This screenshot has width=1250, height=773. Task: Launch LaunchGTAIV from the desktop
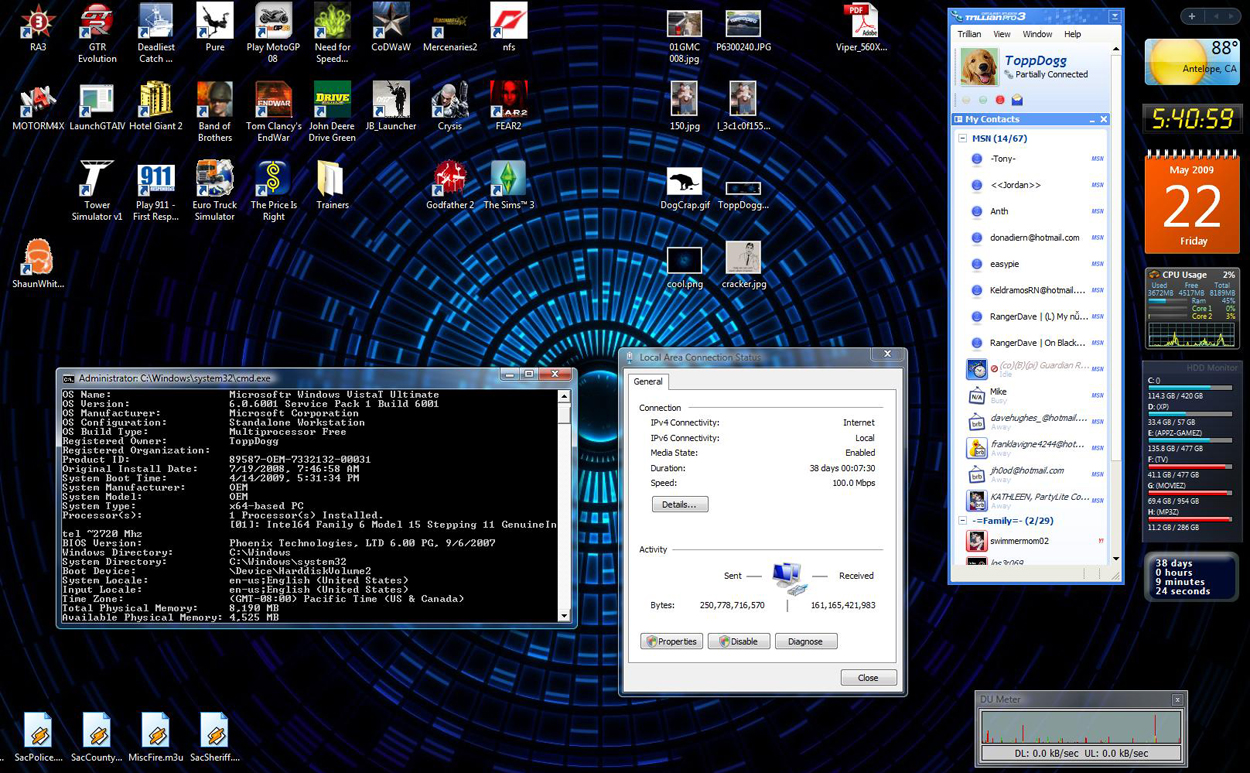[97, 107]
